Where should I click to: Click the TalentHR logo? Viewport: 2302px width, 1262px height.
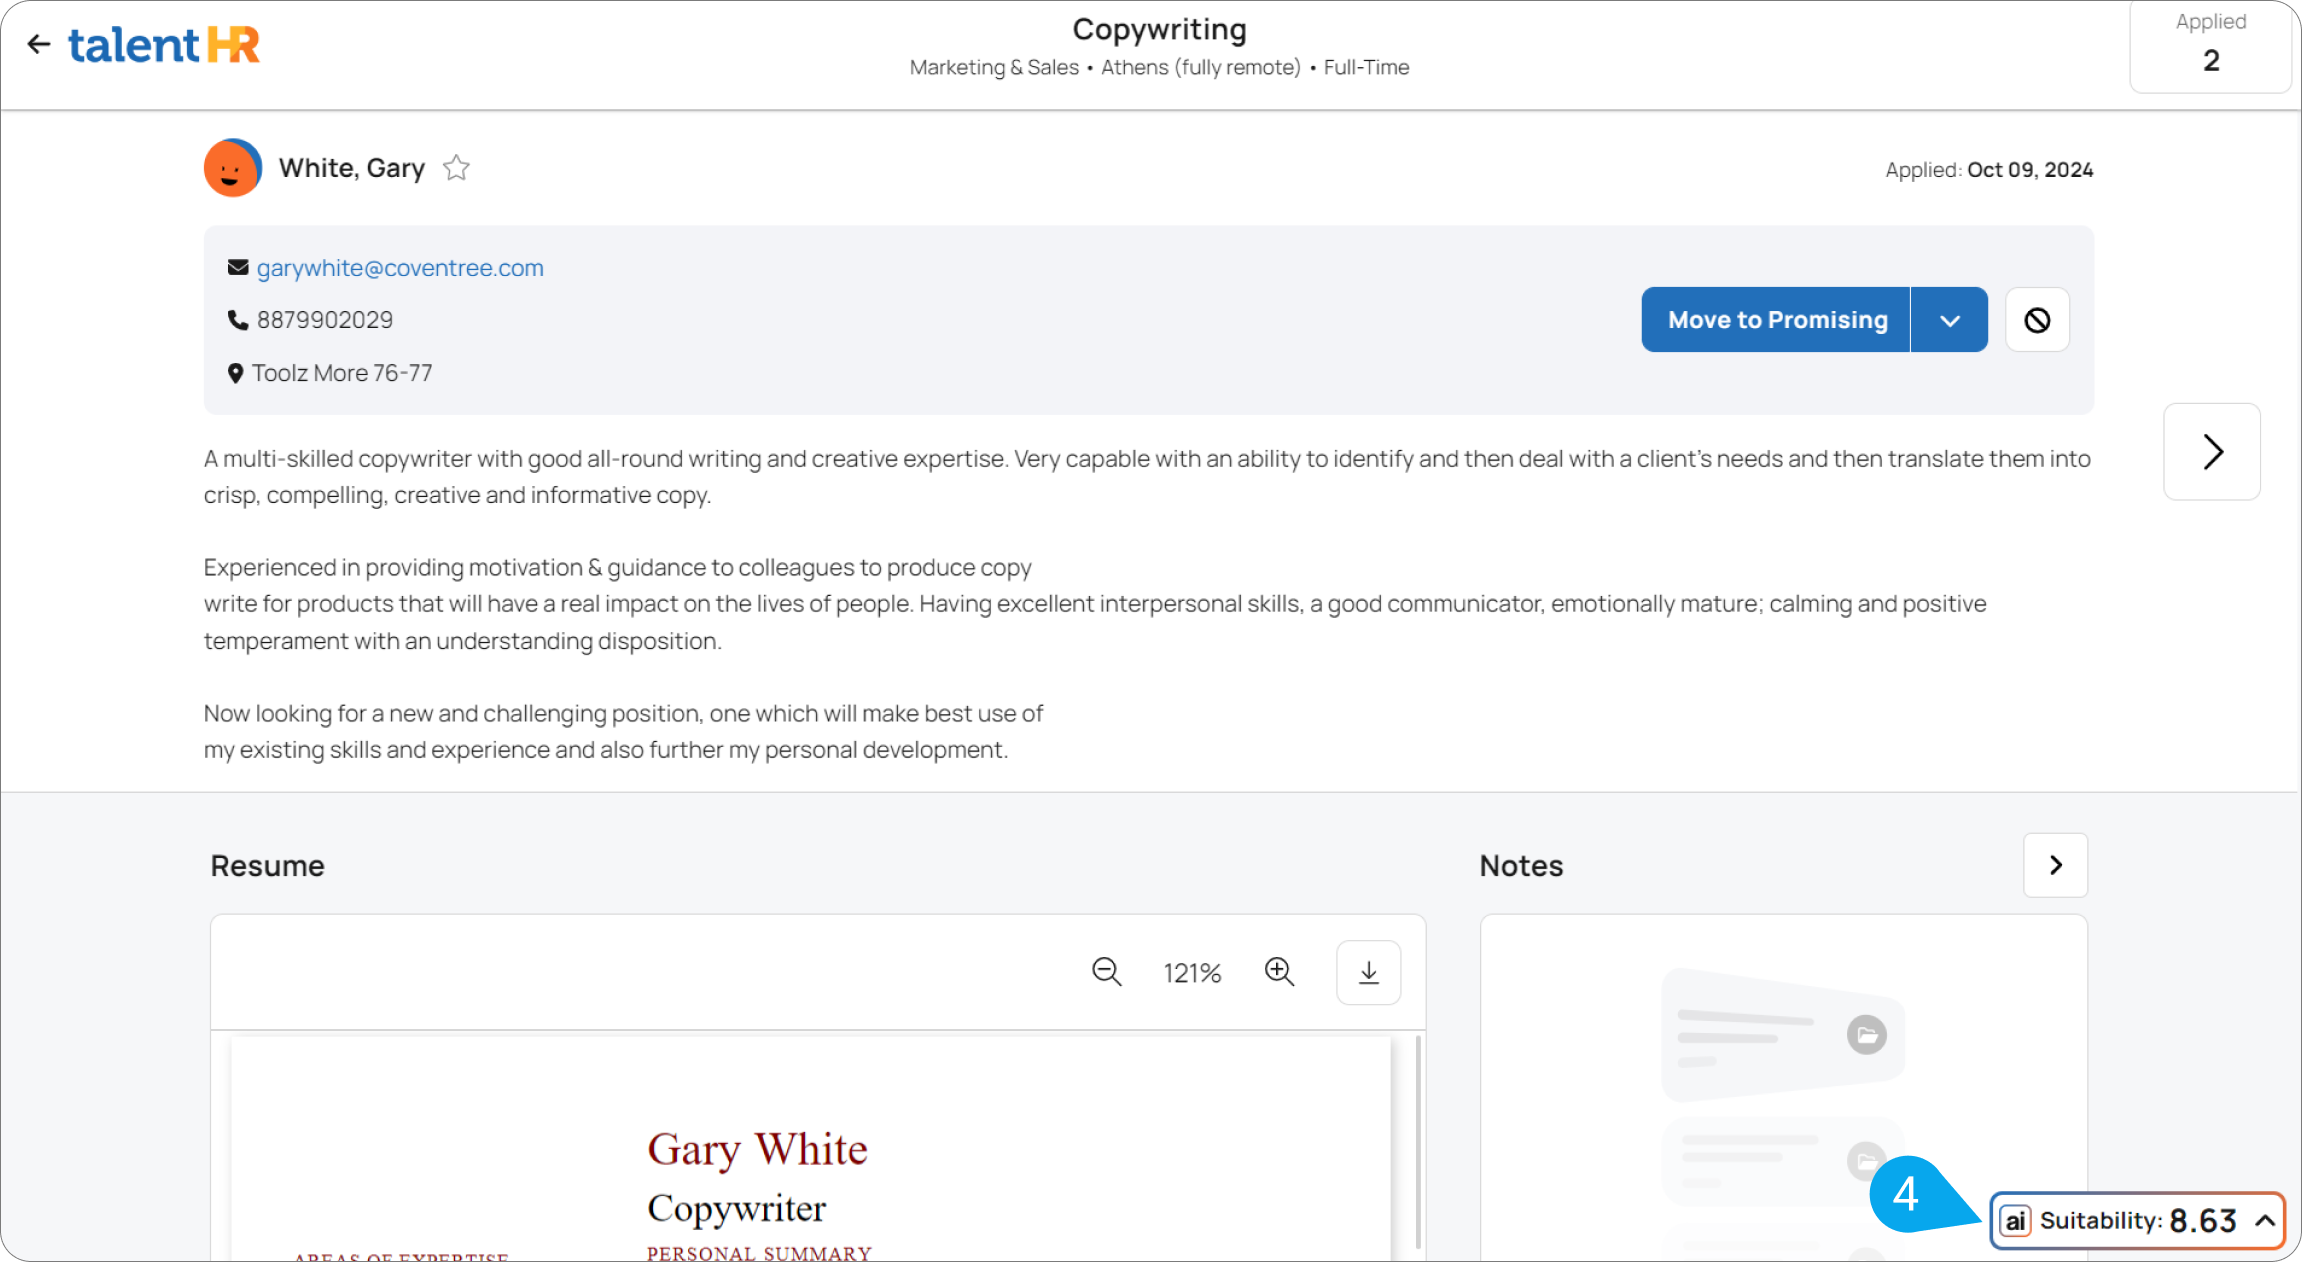point(164,45)
